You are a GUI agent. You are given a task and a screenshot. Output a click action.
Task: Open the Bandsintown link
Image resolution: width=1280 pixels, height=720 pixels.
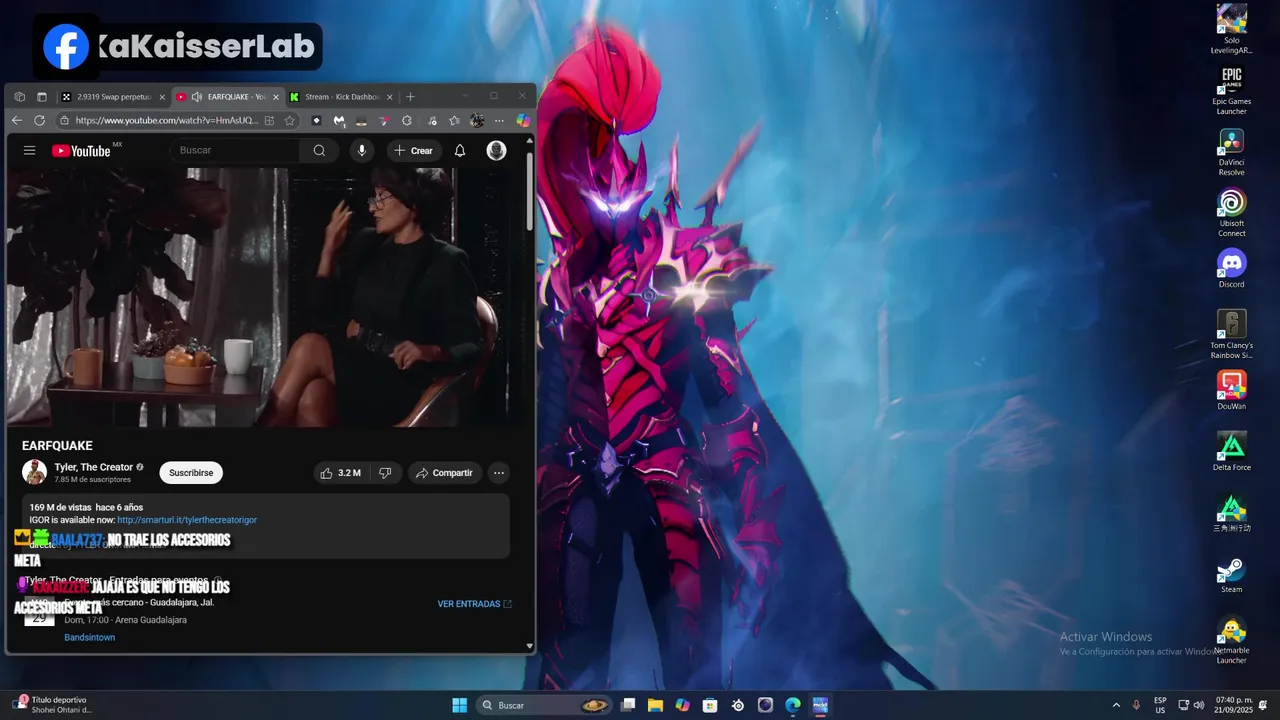coord(90,637)
